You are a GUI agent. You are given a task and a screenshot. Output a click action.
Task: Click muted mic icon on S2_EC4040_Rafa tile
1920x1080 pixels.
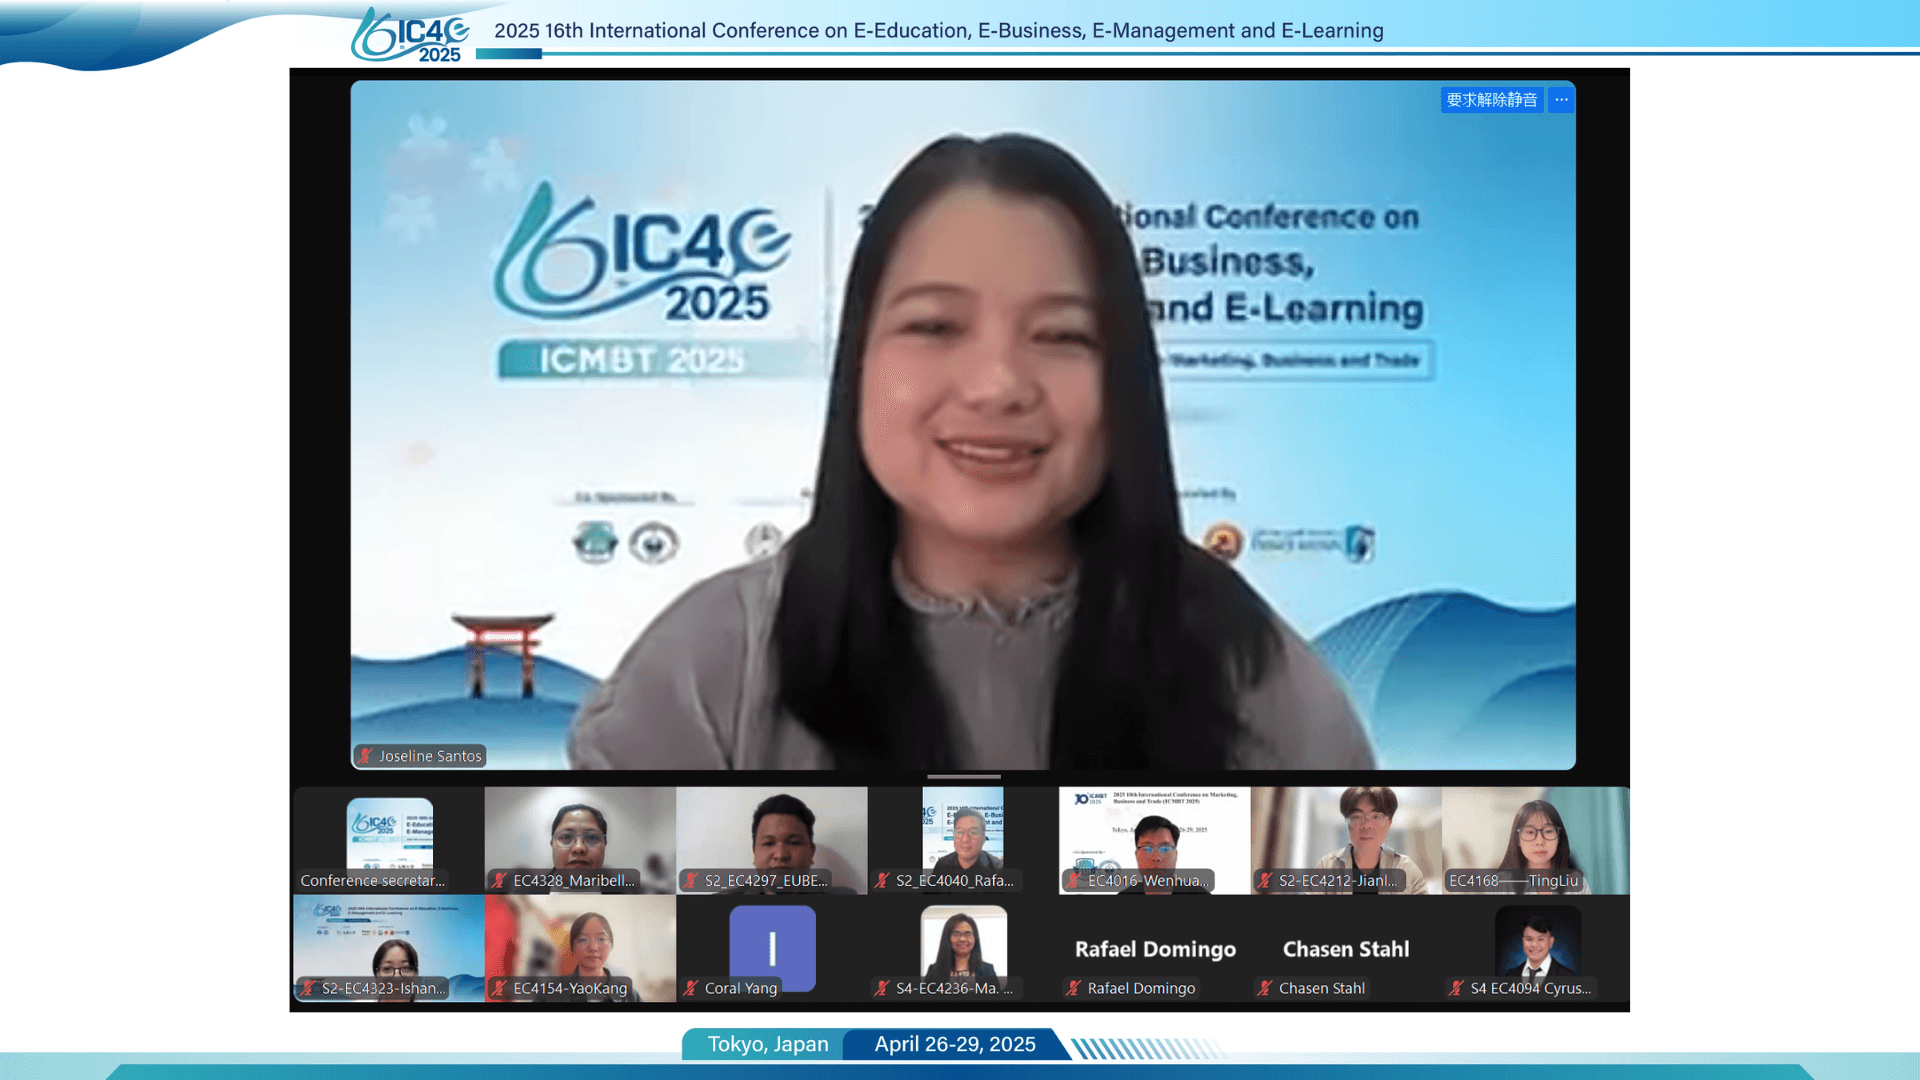(882, 881)
